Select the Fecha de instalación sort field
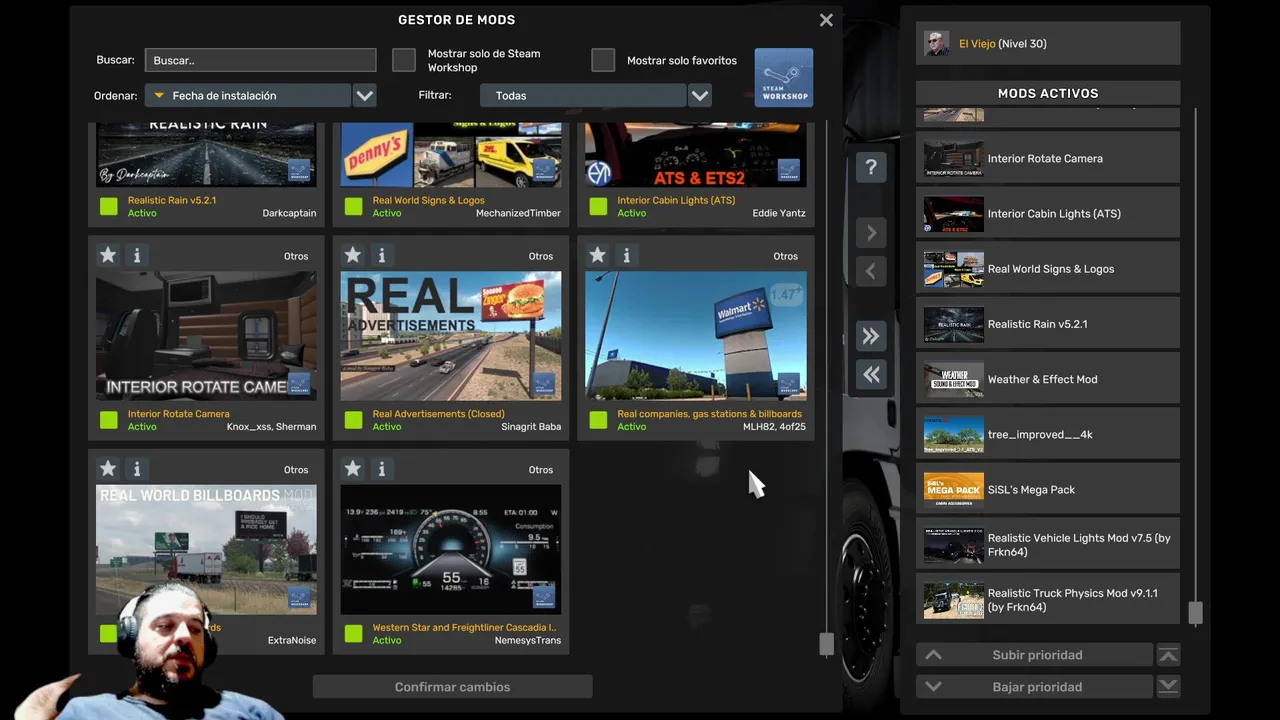Image resolution: width=1280 pixels, height=720 pixels. [248, 96]
